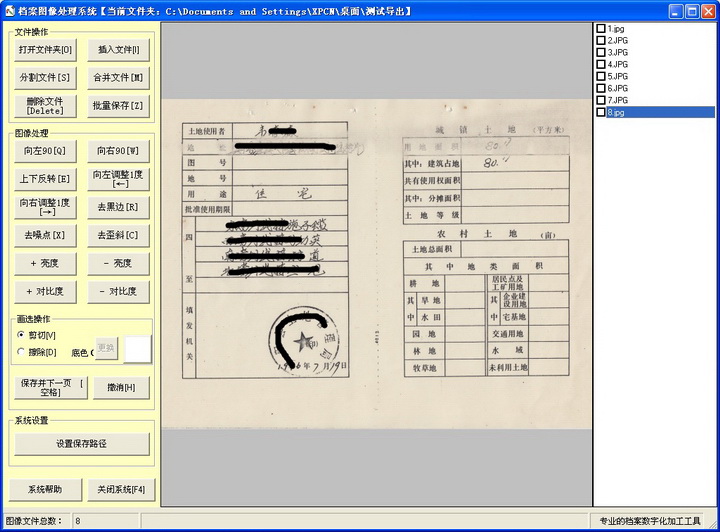Select file name 4.JPG in list
Screen dimensions: 720x532
(x=618, y=64)
